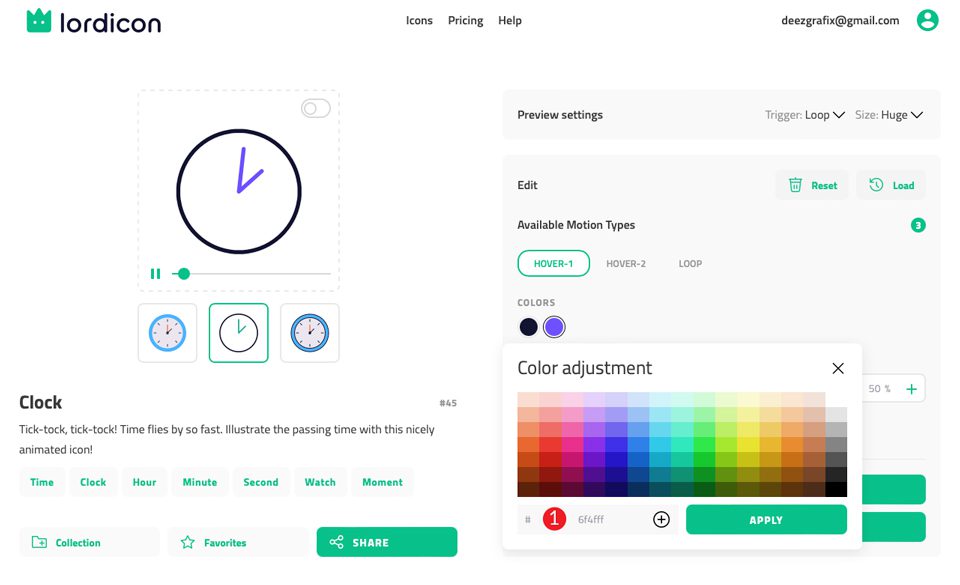Viewport: 960px width, 585px height.
Task: Toggle the preview background switch
Action: tap(316, 108)
